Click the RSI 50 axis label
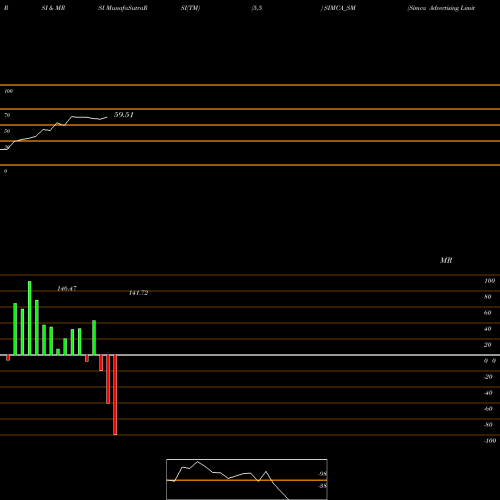Image resolution: width=500 pixels, height=500 pixels. coord(7,131)
